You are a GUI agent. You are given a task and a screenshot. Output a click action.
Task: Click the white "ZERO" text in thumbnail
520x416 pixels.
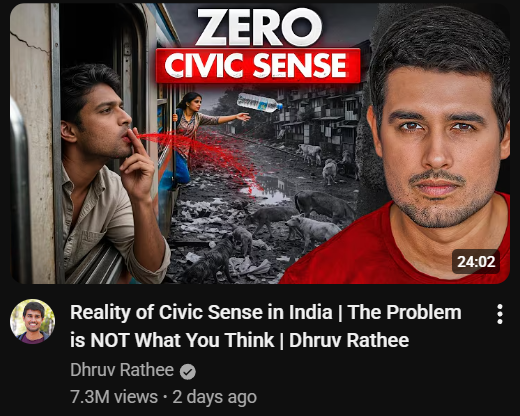258,27
